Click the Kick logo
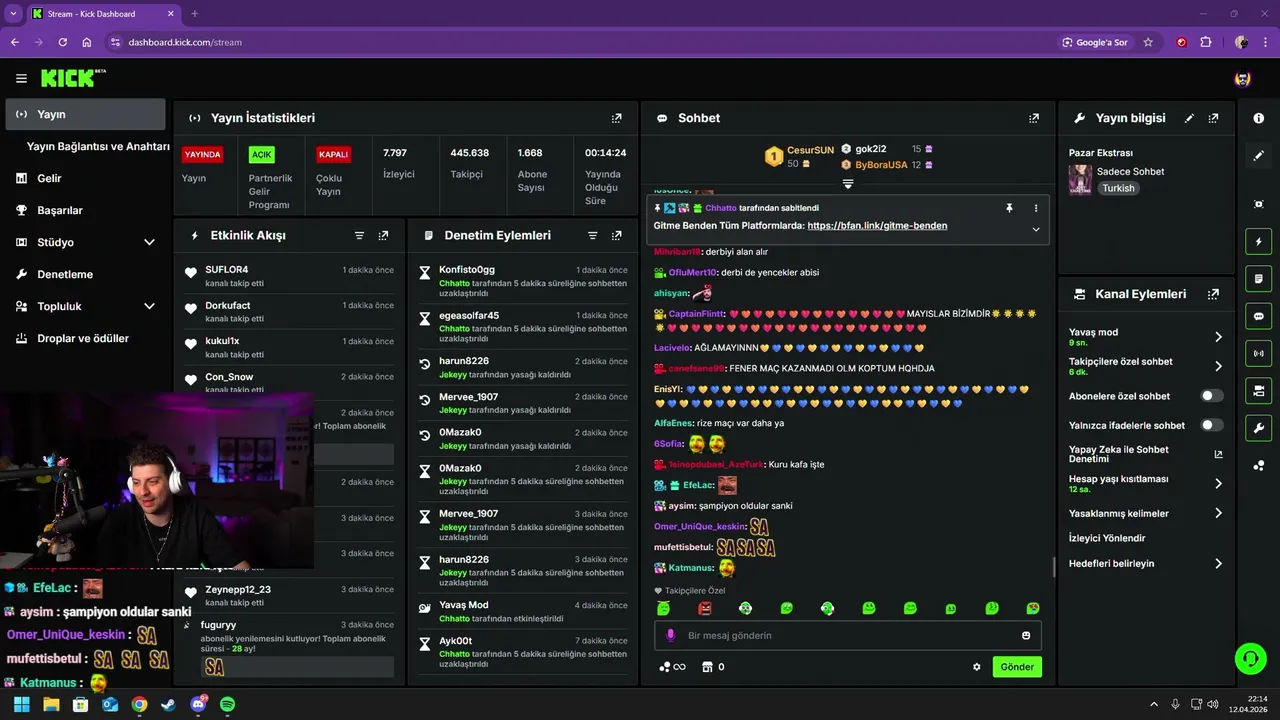 click(74, 78)
